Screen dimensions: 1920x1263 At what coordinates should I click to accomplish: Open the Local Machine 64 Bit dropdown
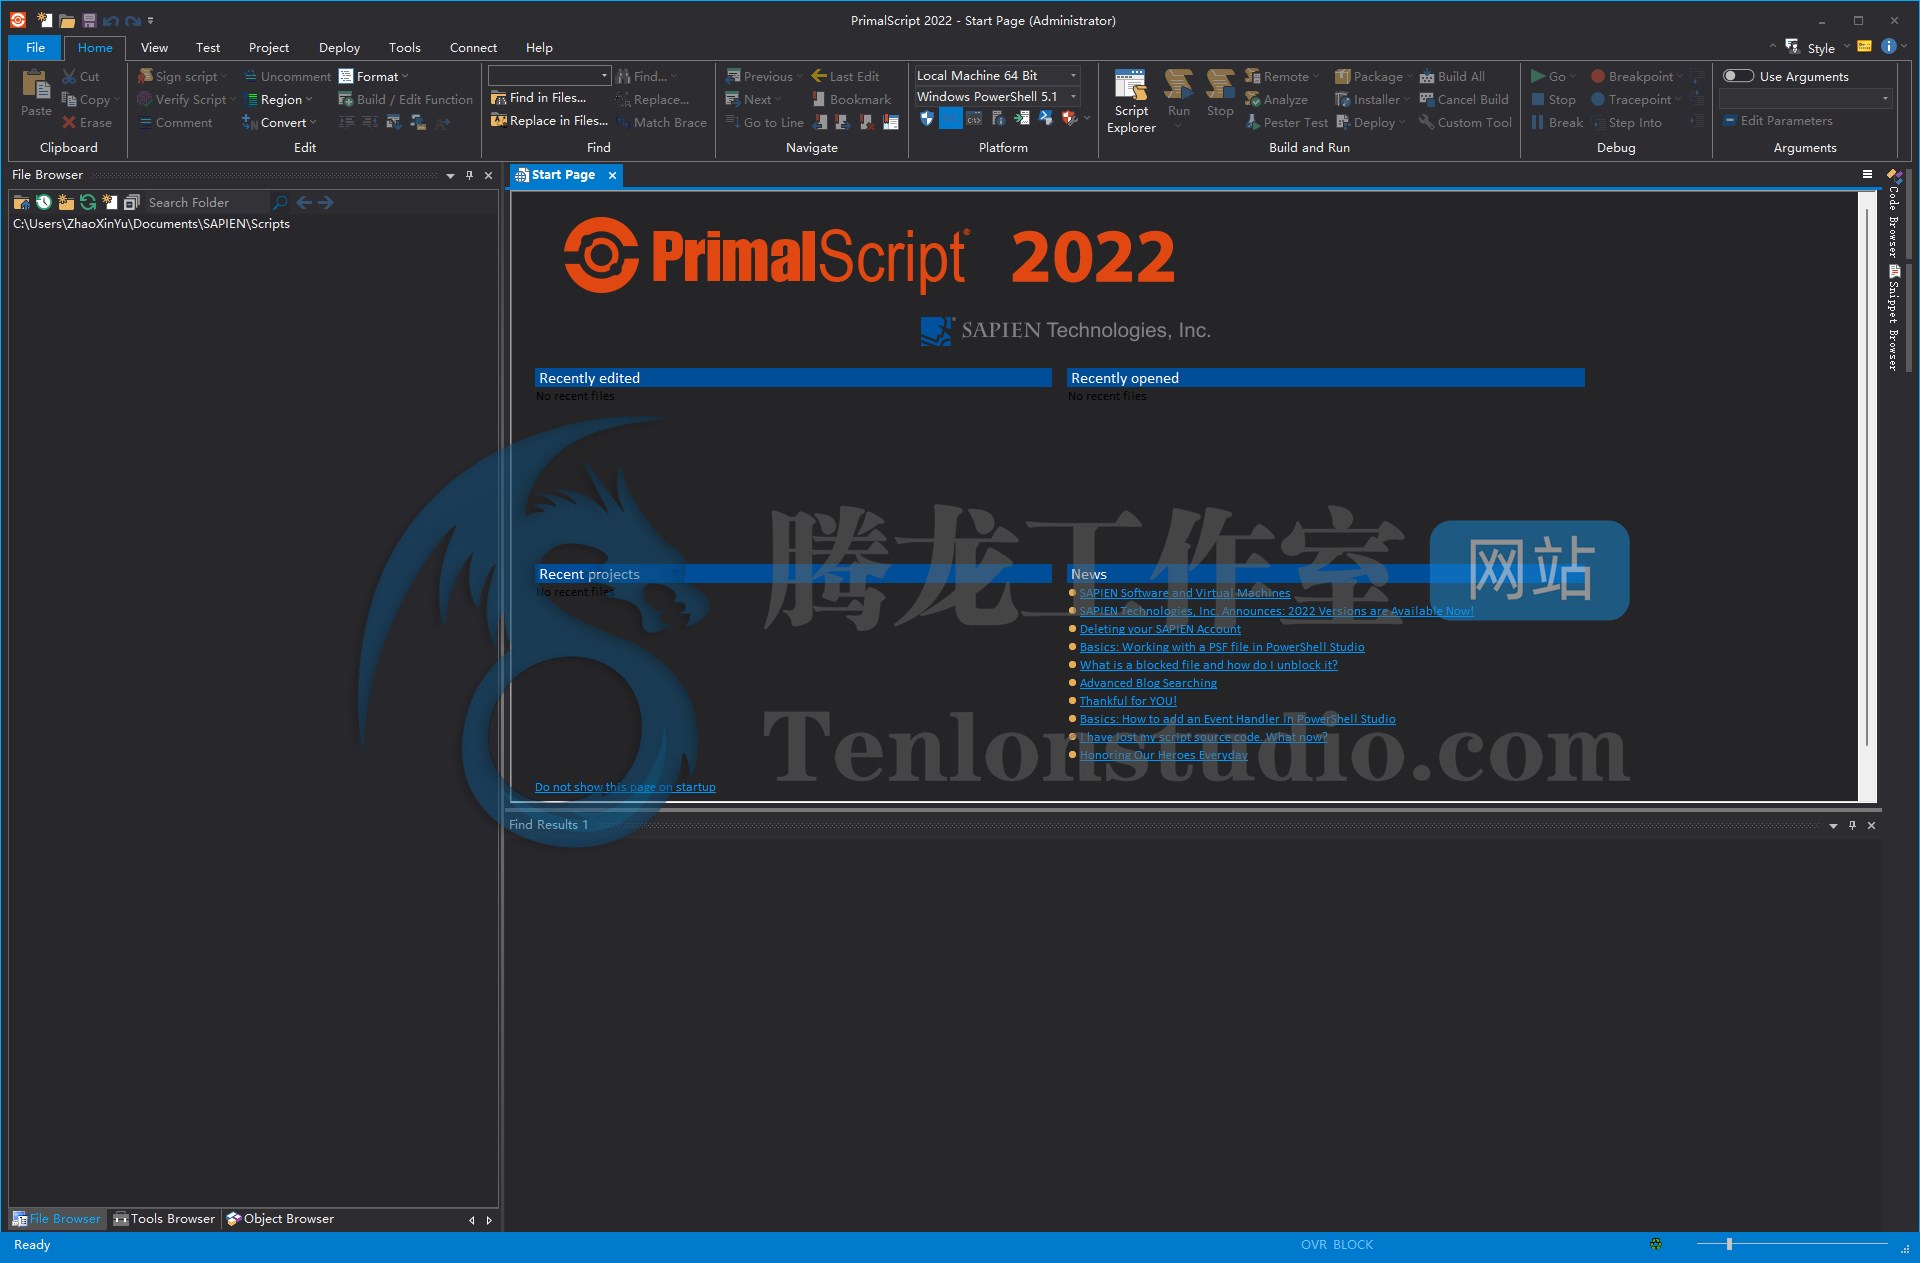1074,75
